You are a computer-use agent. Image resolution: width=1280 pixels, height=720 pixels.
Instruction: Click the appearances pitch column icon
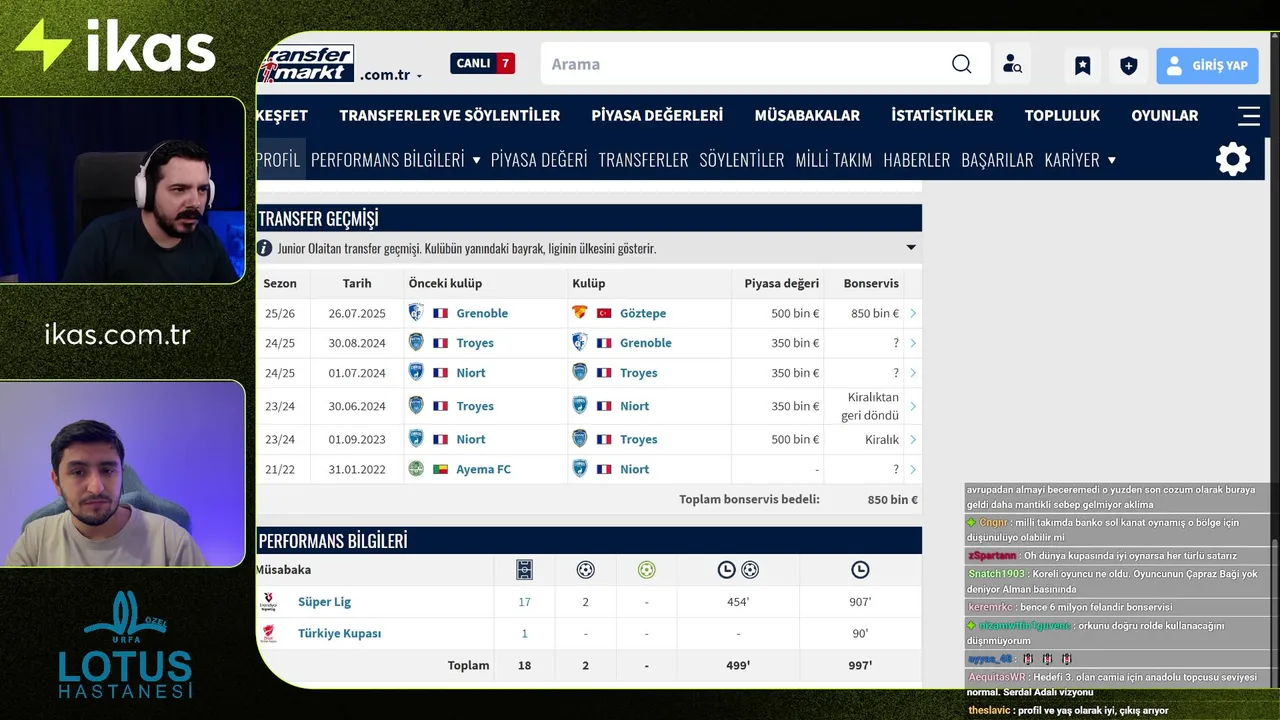pos(524,570)
